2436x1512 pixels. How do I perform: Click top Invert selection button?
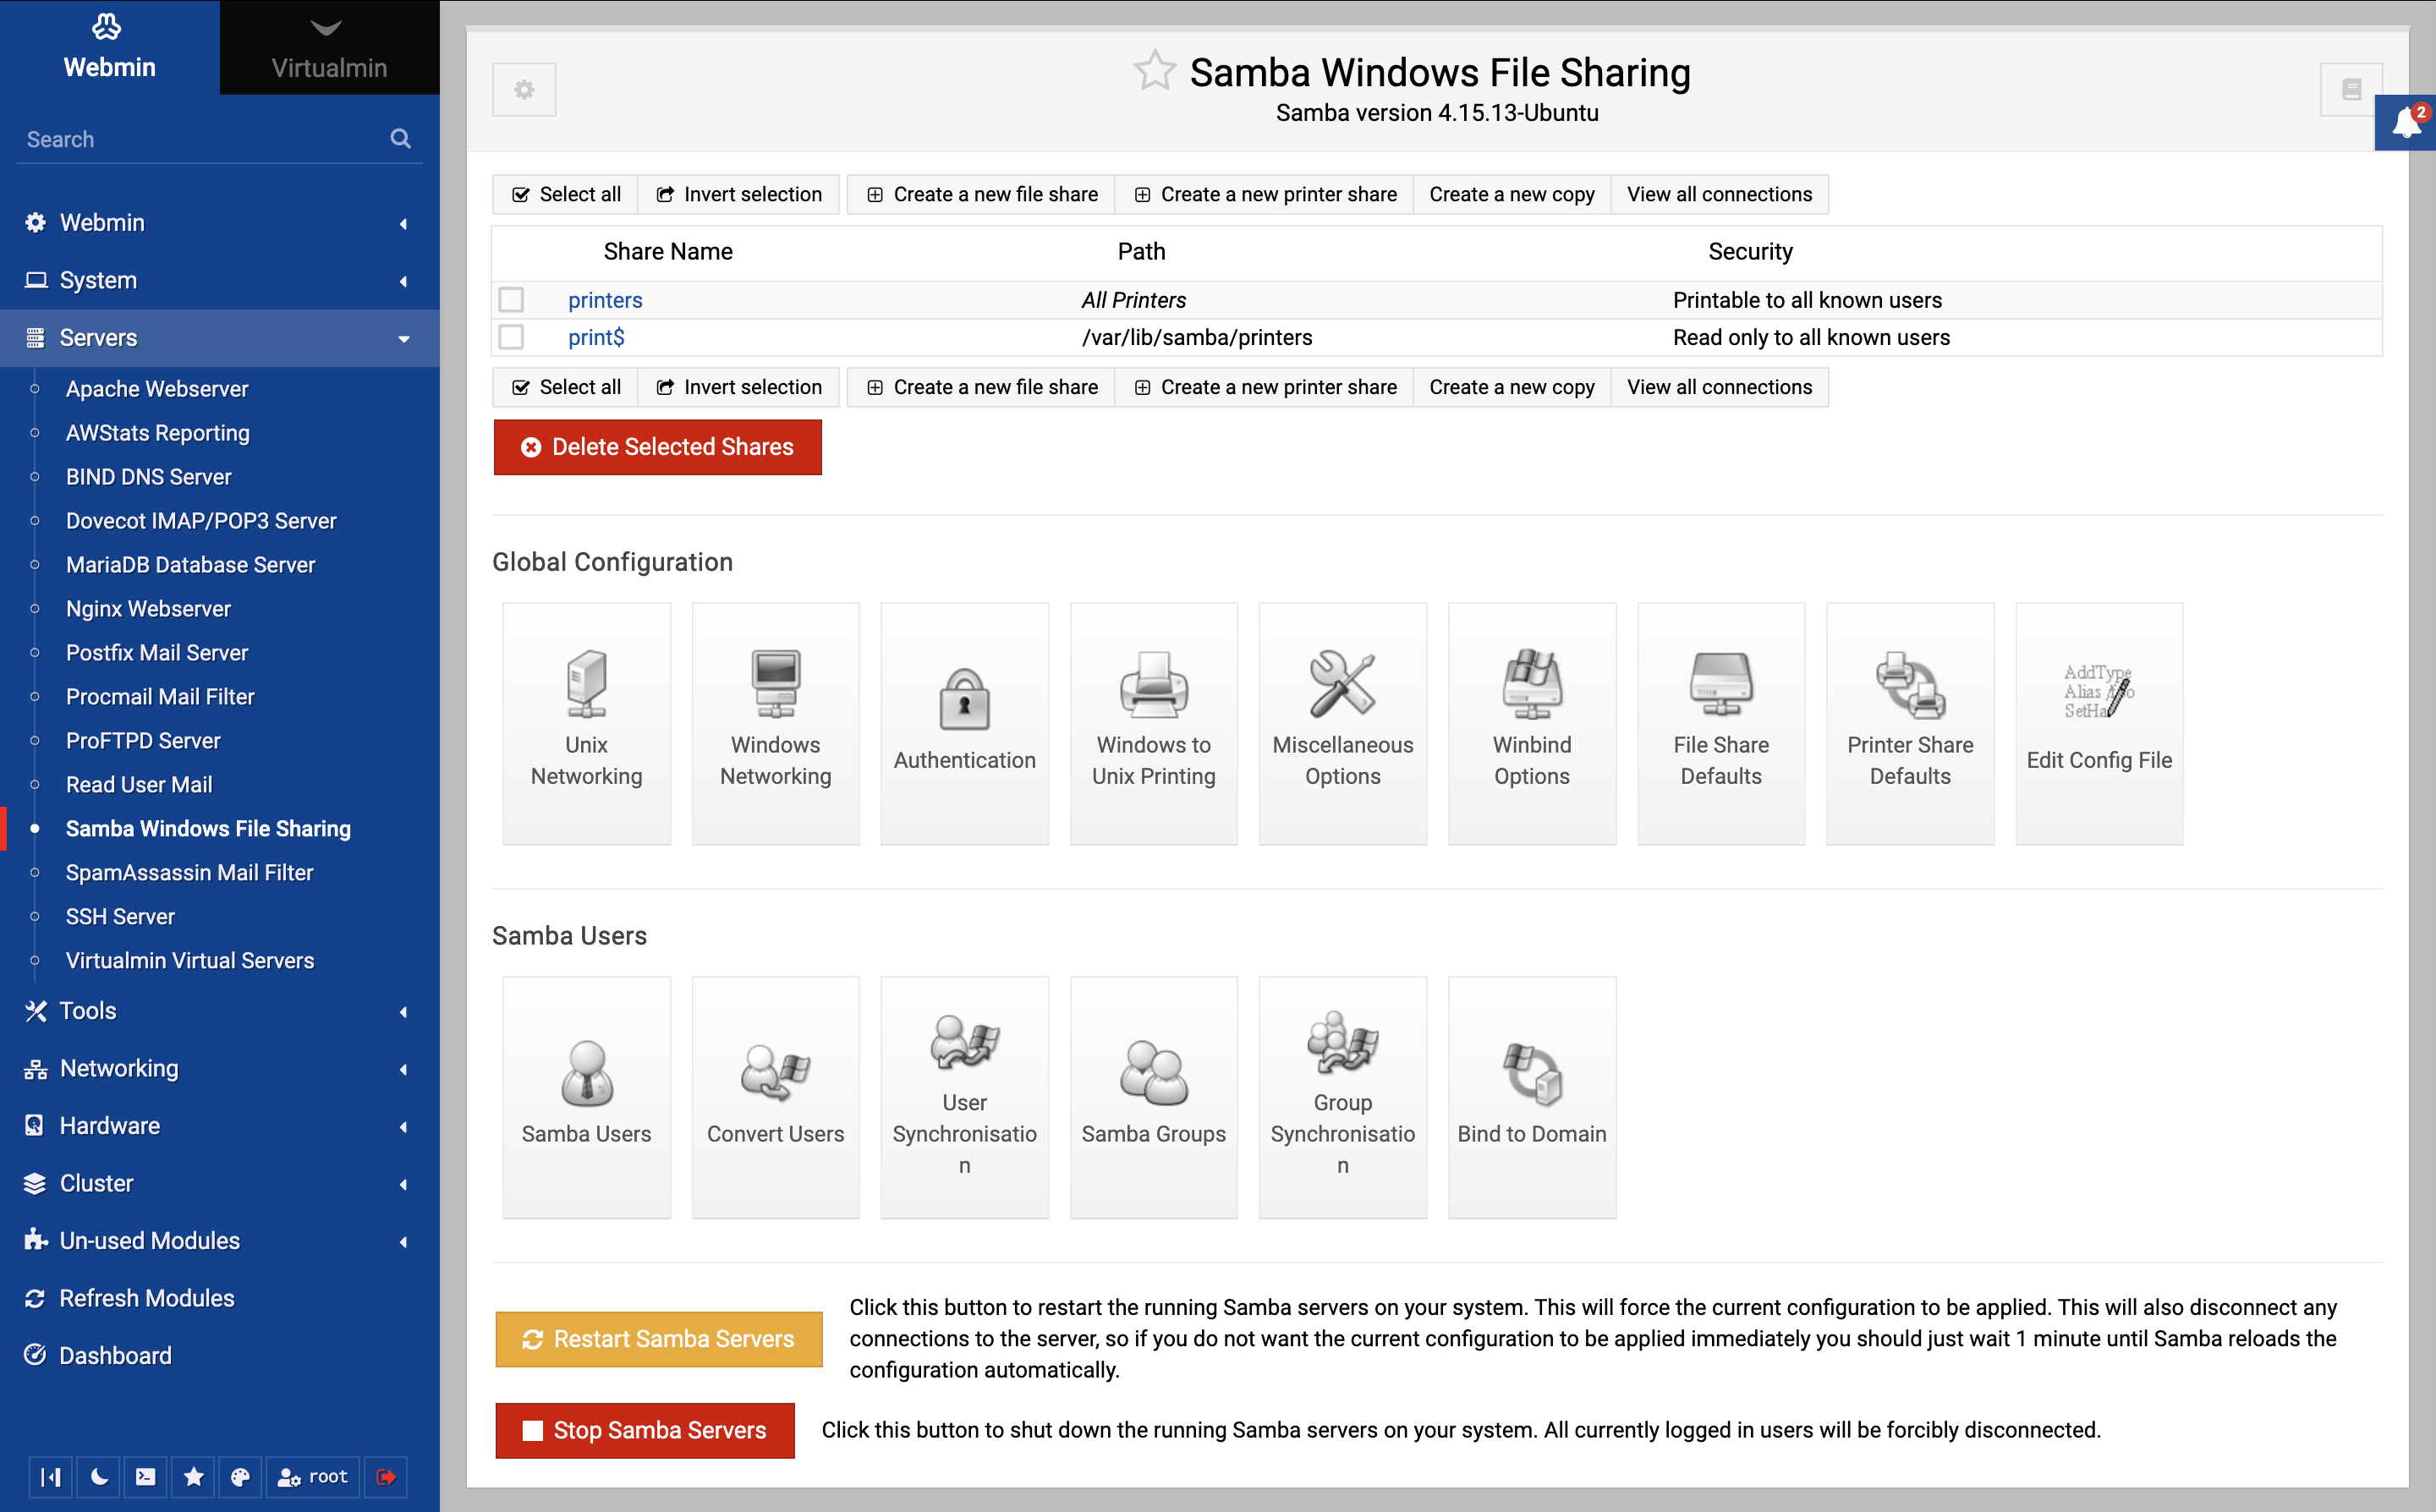coord(739,194)
